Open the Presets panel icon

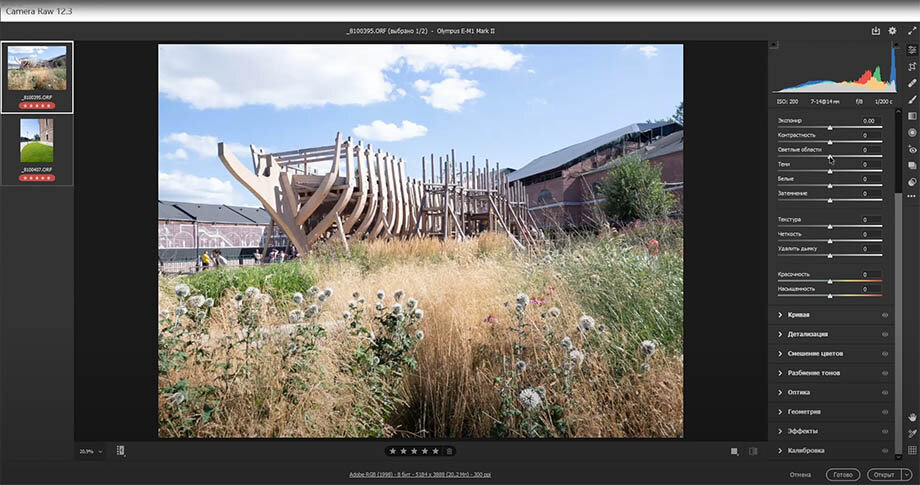tap(912, 182)
